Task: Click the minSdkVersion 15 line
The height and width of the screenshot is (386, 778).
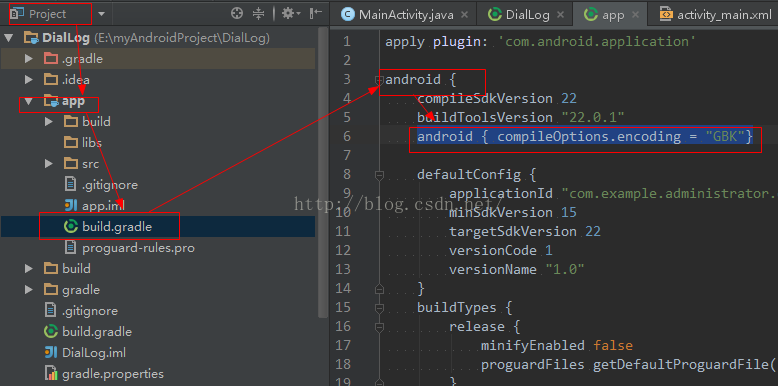Action: tap(513, 213)
